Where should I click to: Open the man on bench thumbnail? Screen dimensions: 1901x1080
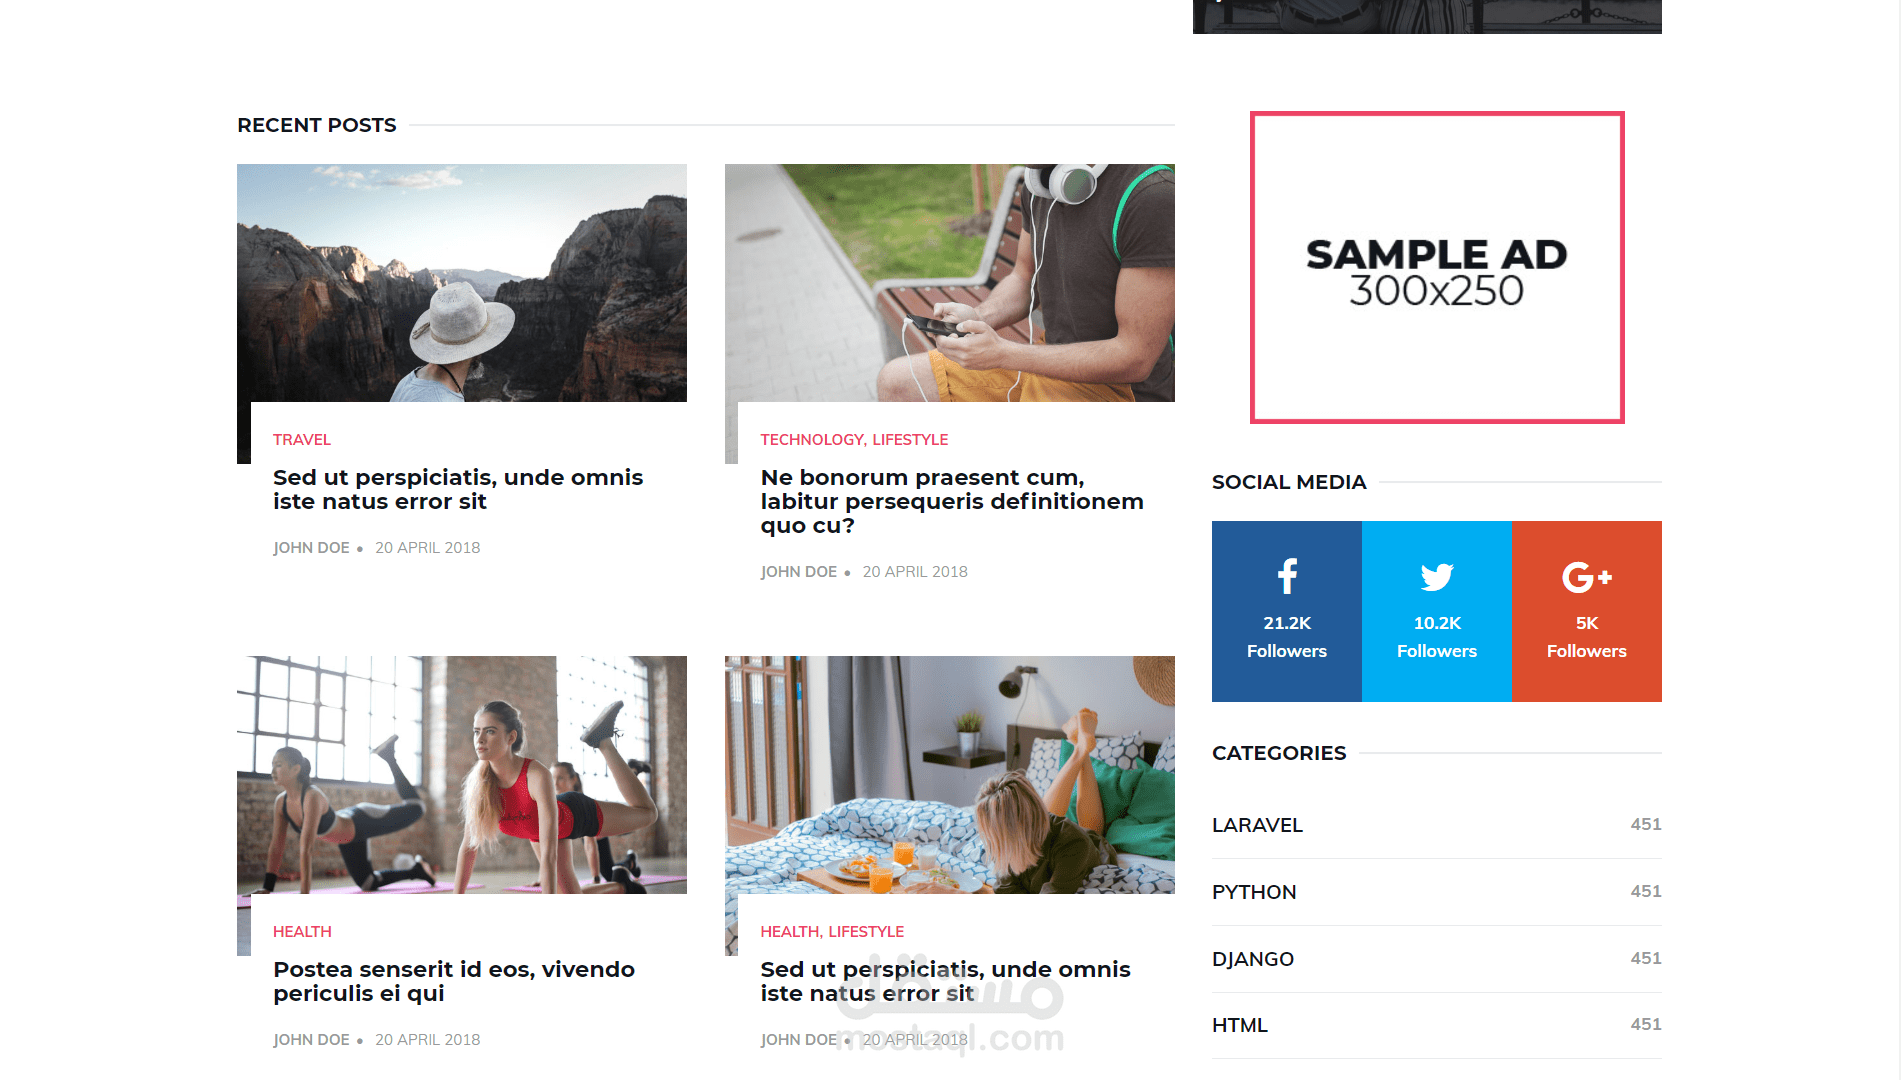[x=950, y=283]
